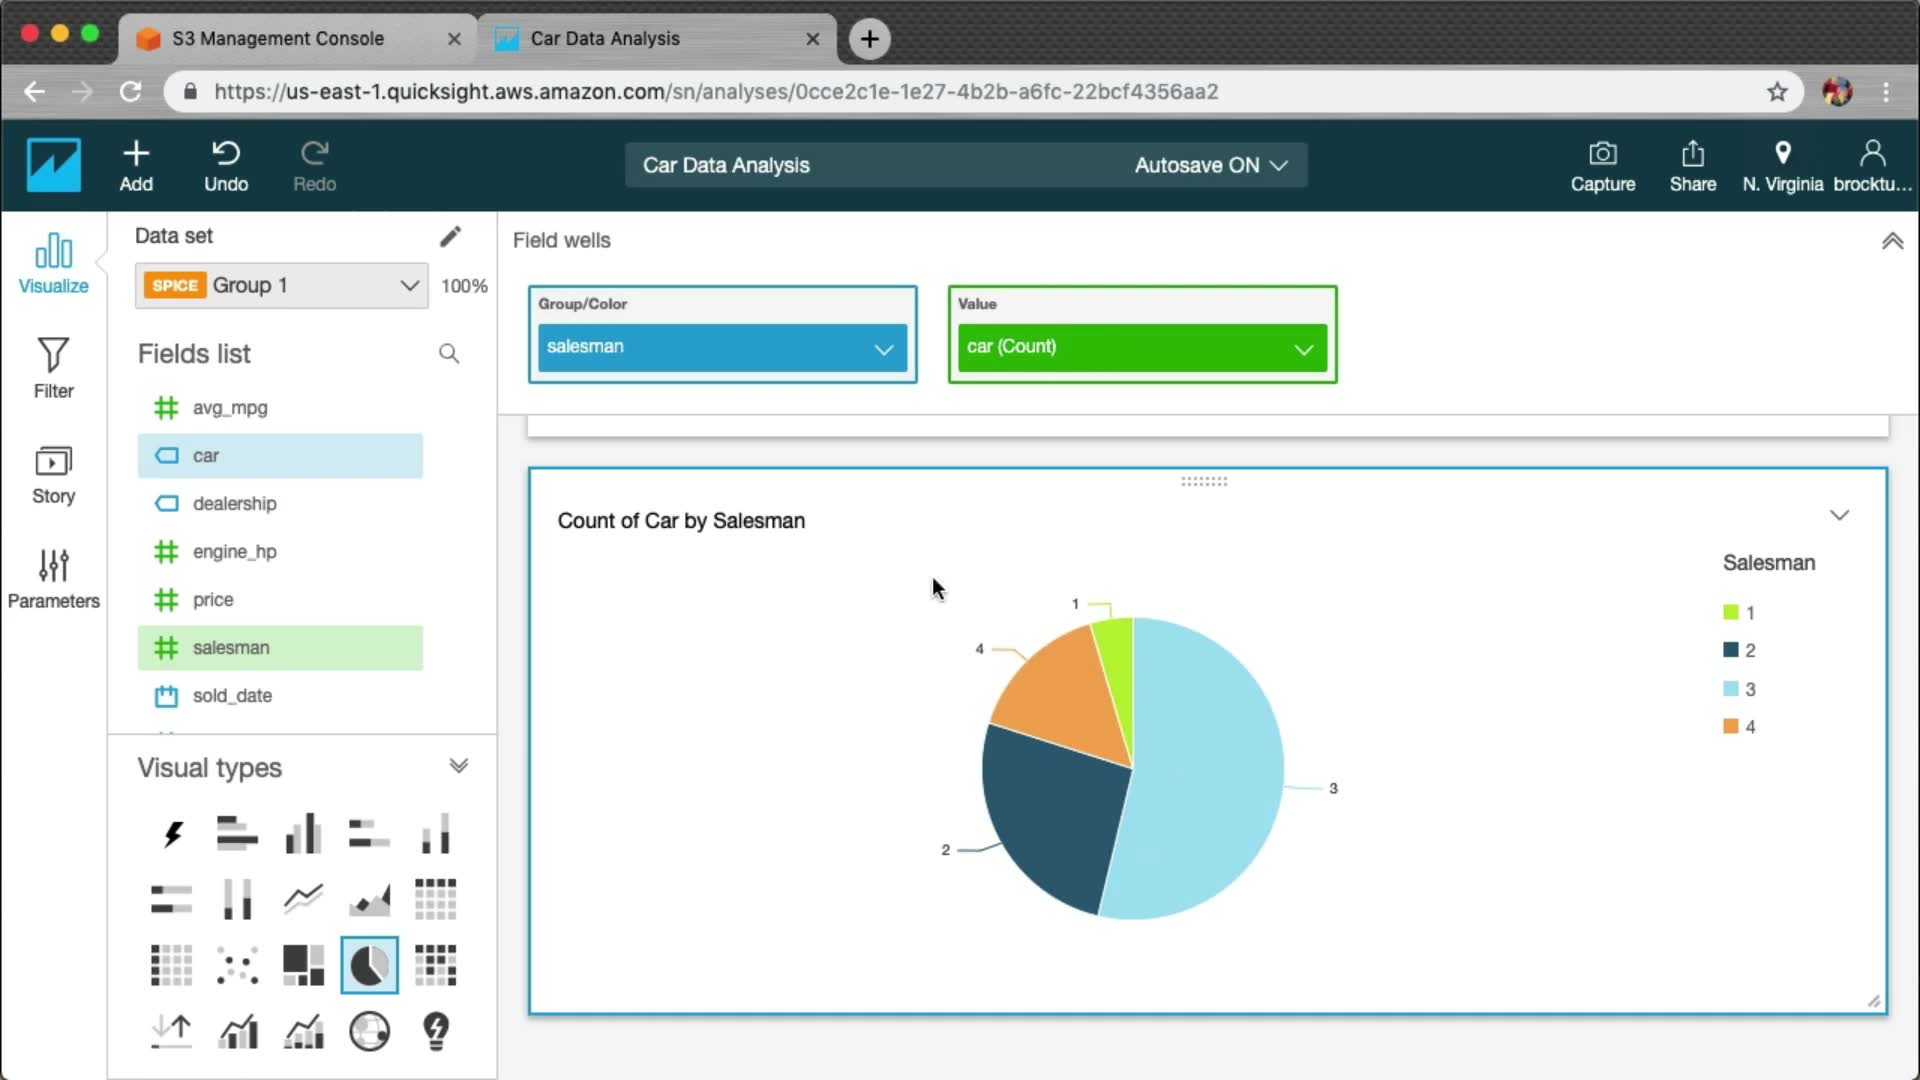Toggle the Autosave ON menu
The width and height of the screenshot is (1920, 1080).
coord(1210,165)
